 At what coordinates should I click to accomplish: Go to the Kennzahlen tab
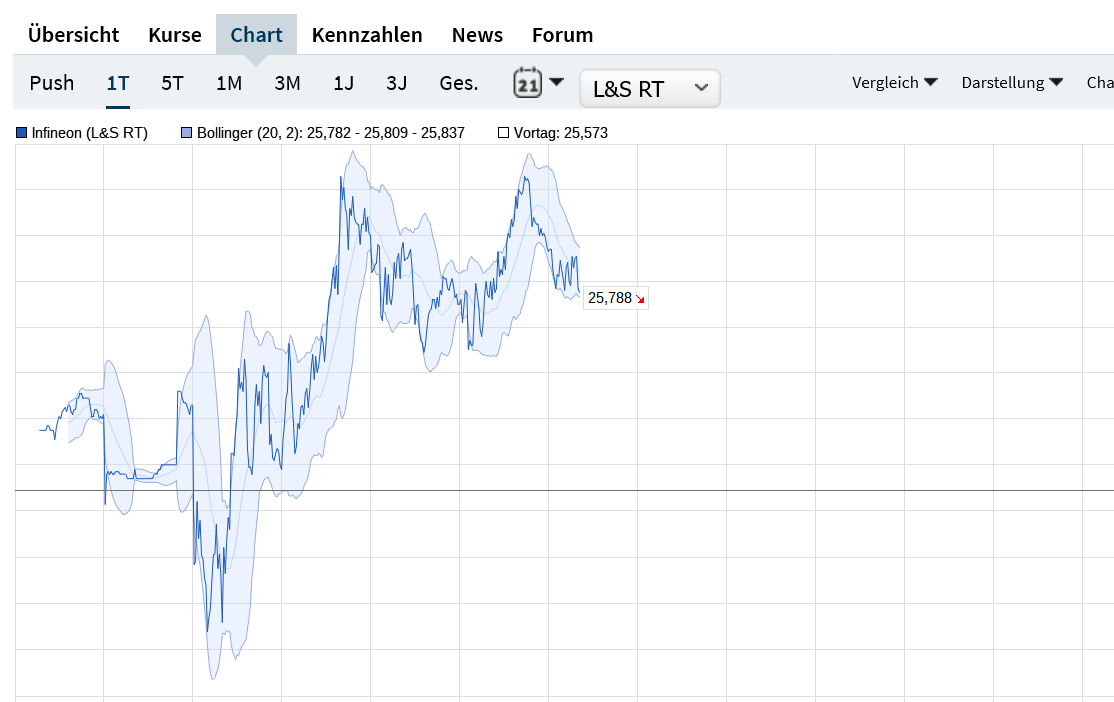pyautogui.click(x=367, y=35)
